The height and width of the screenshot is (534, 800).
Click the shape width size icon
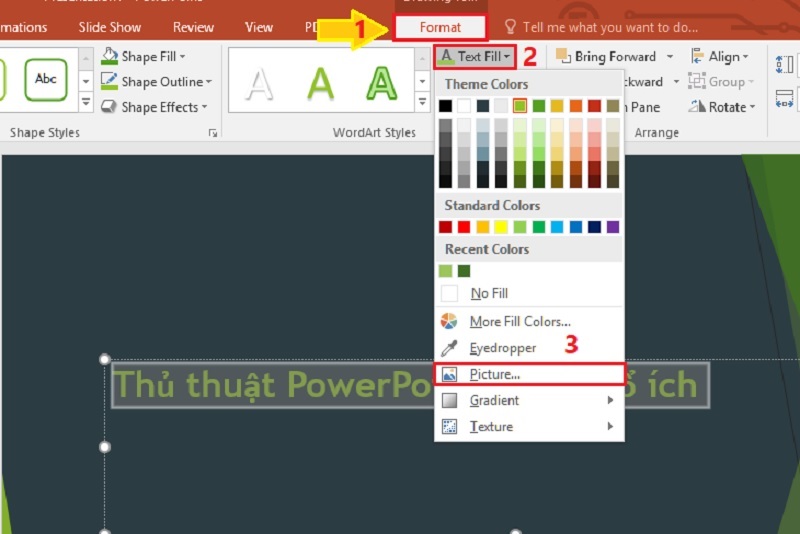coord(784,98)
